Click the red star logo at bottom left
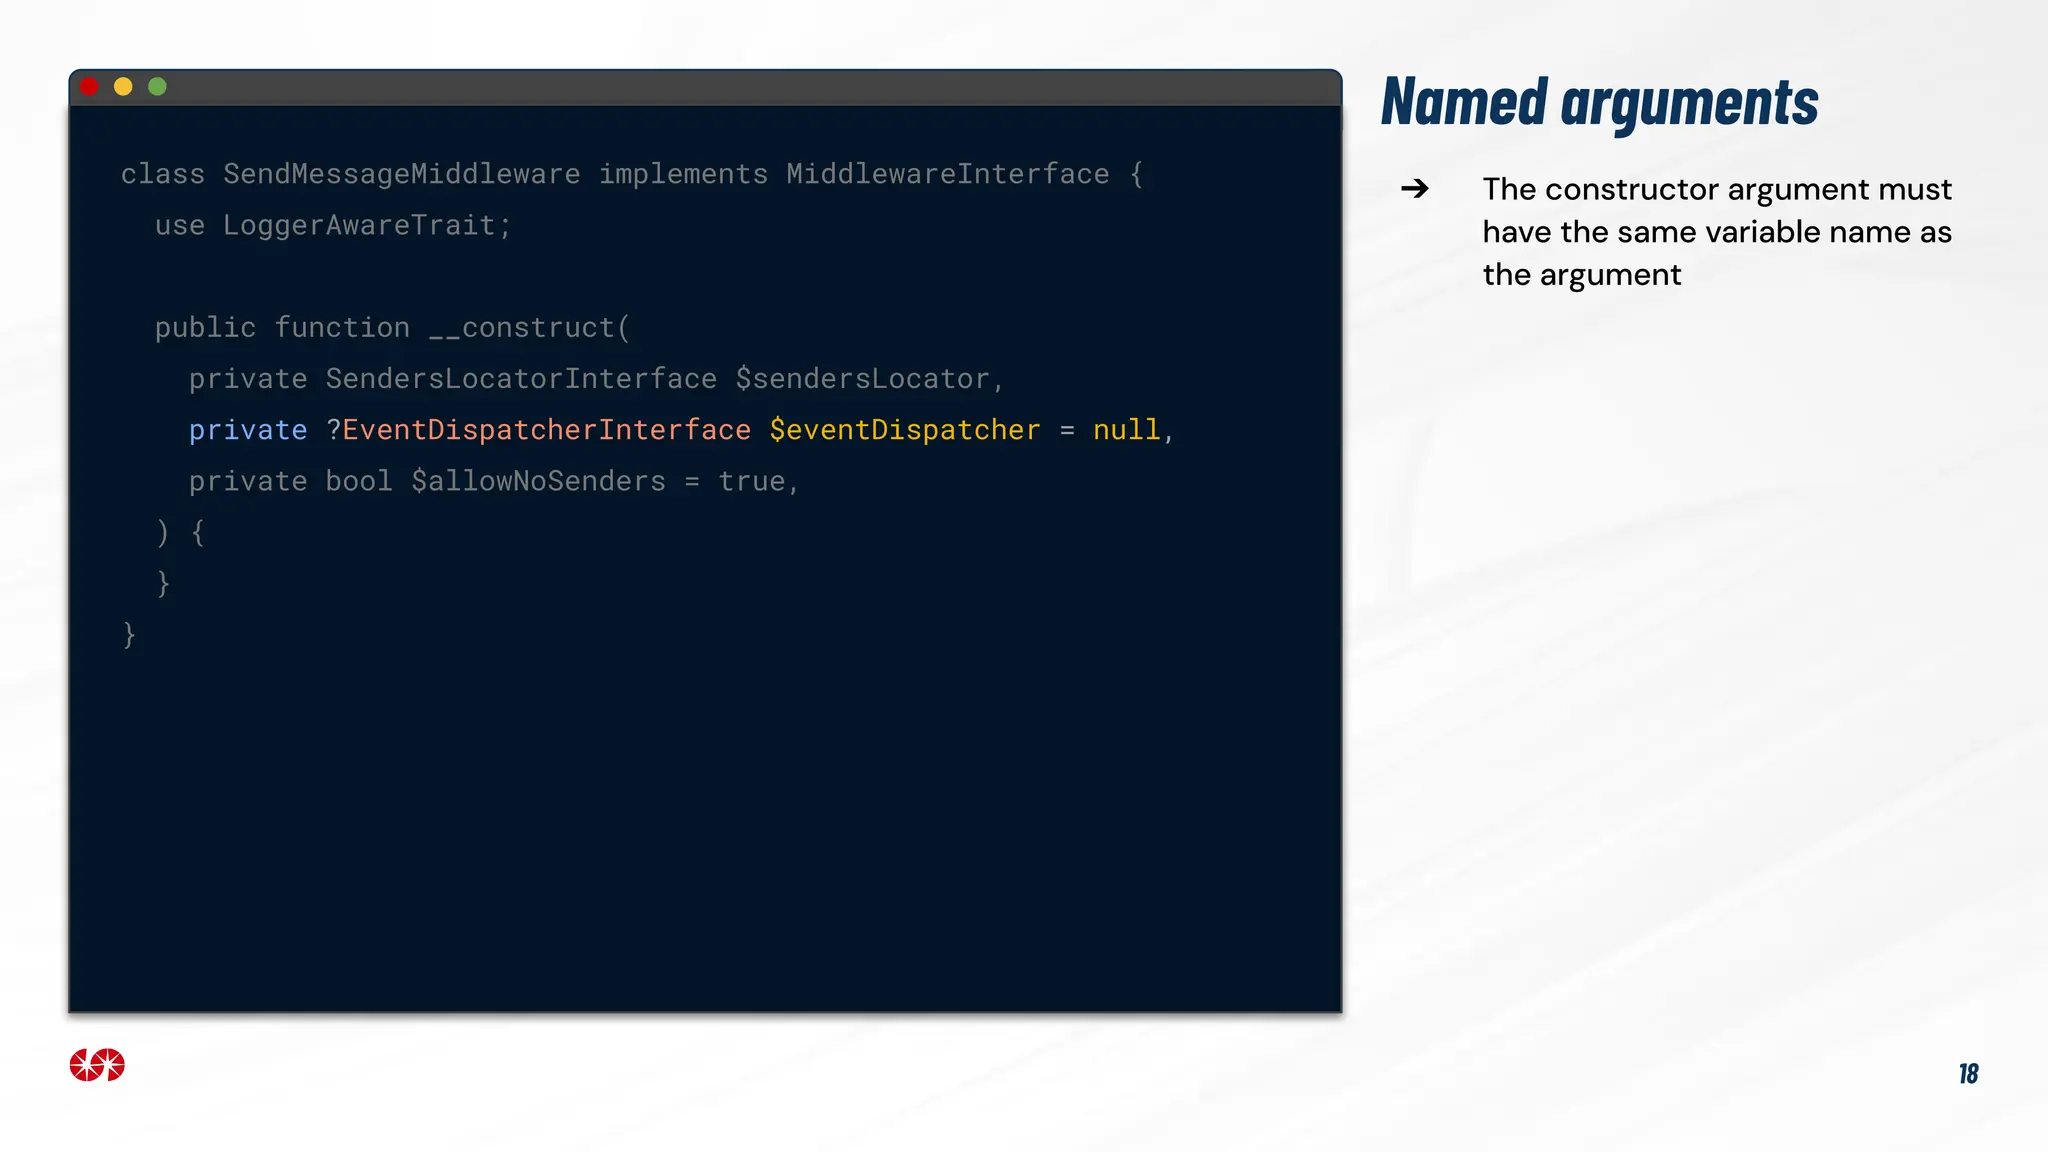The width and height of the screenshot is (2048, 1152). (x=97, y=1065)
